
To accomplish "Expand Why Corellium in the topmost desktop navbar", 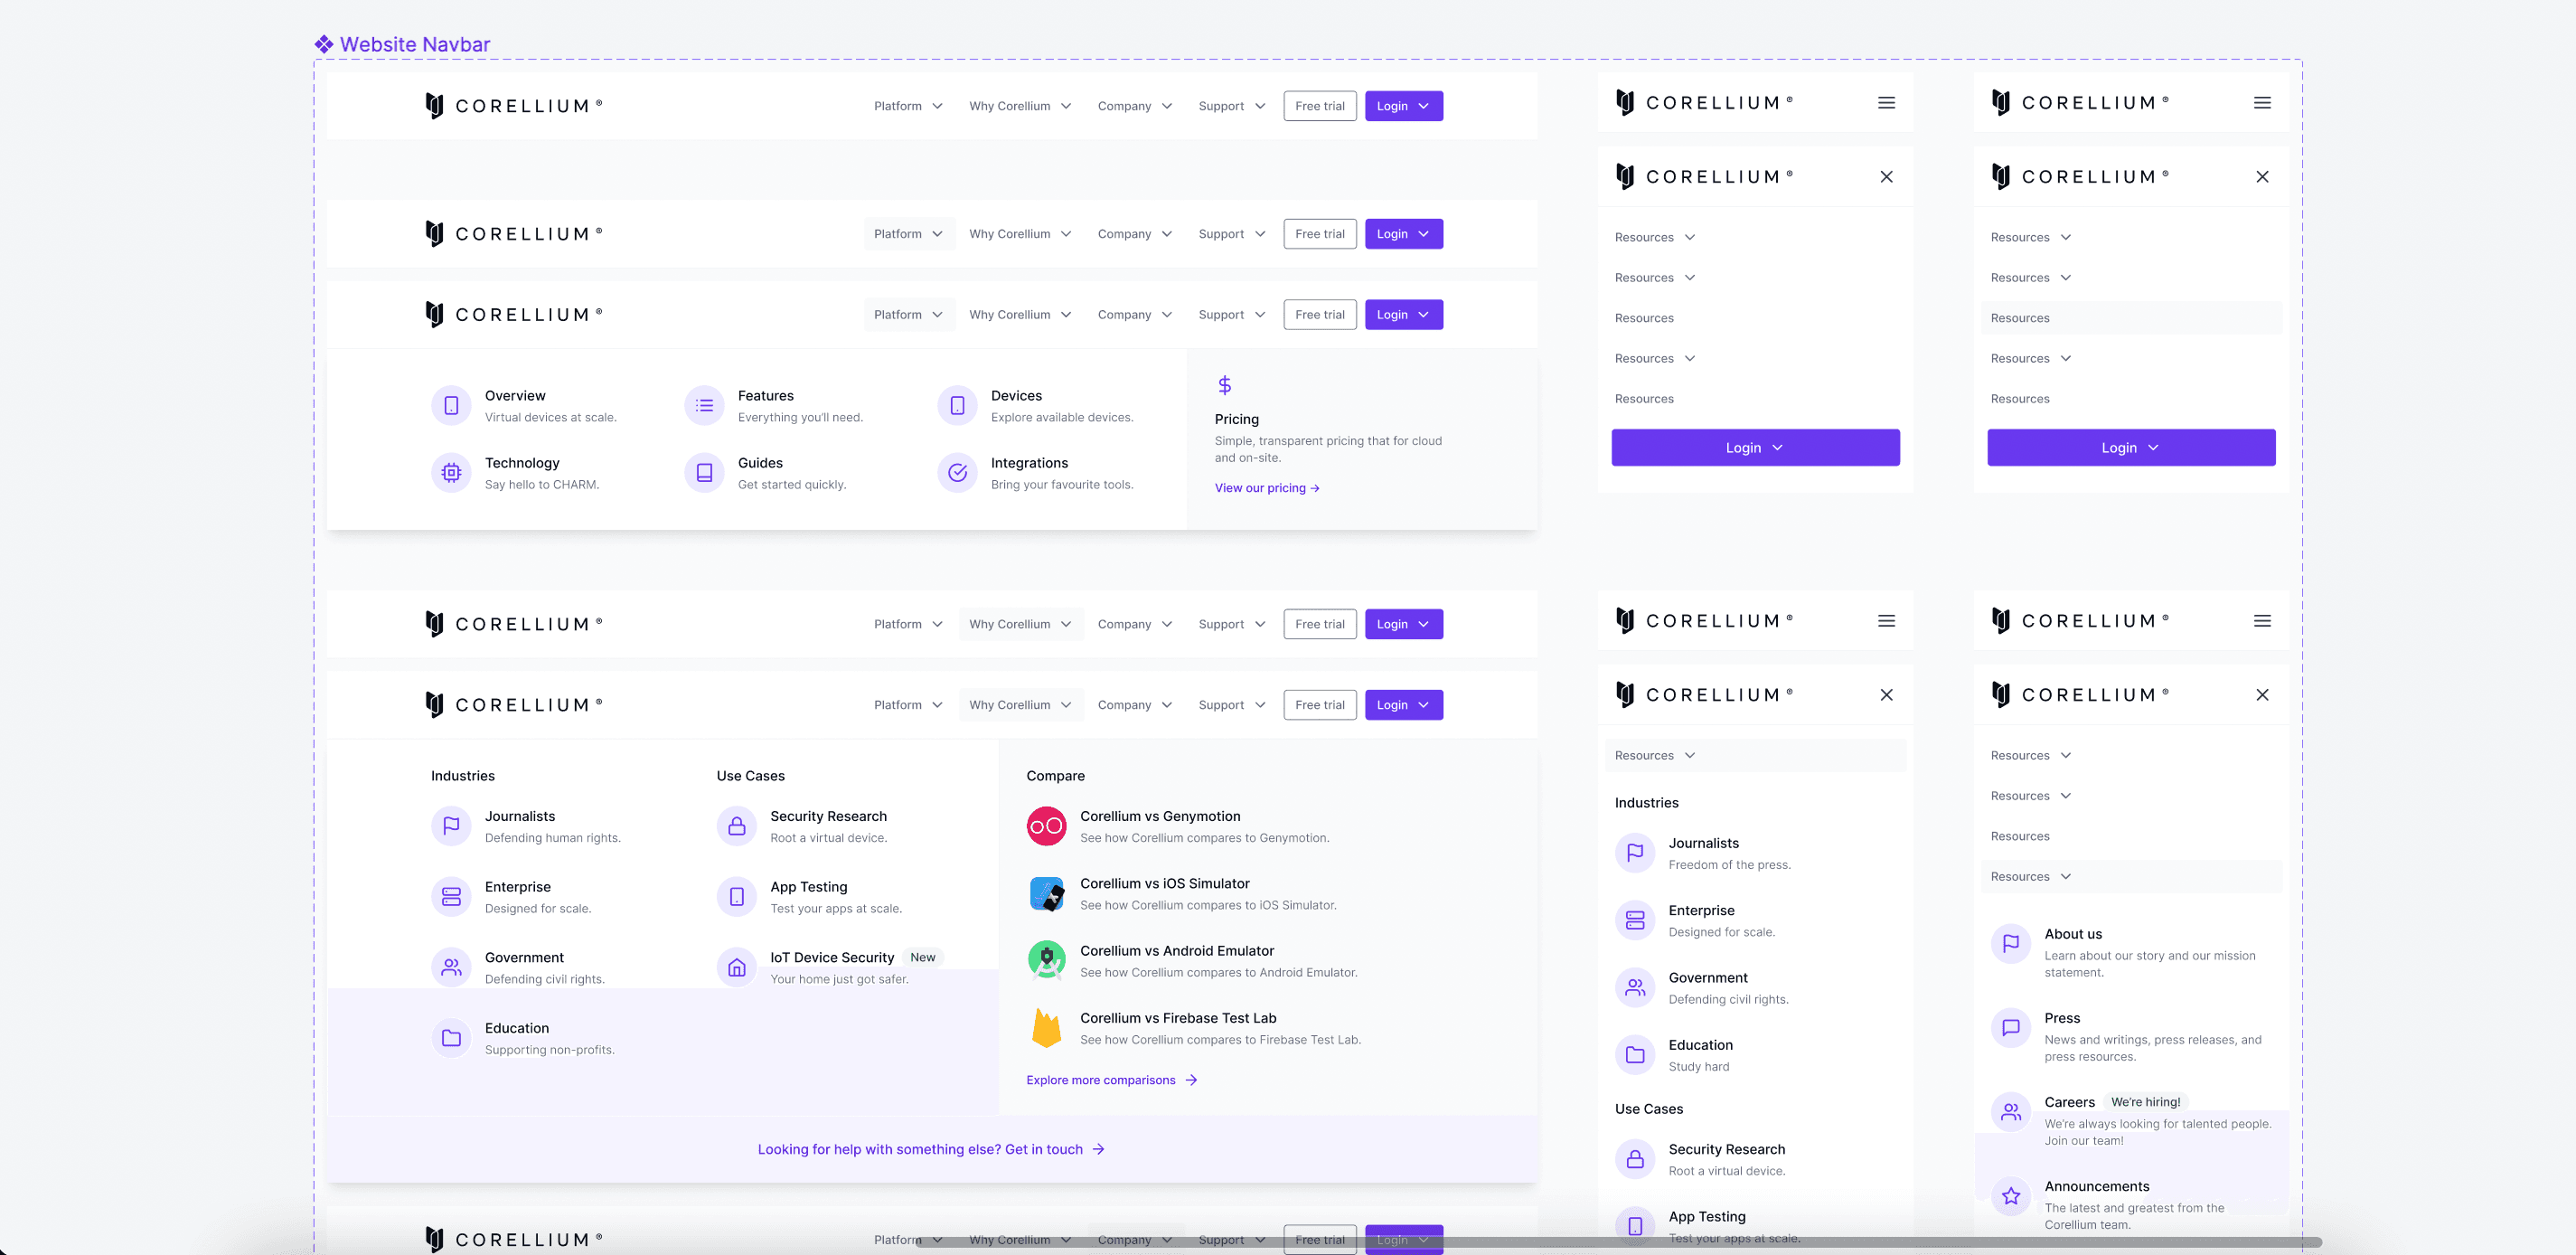I will 1019,106.
